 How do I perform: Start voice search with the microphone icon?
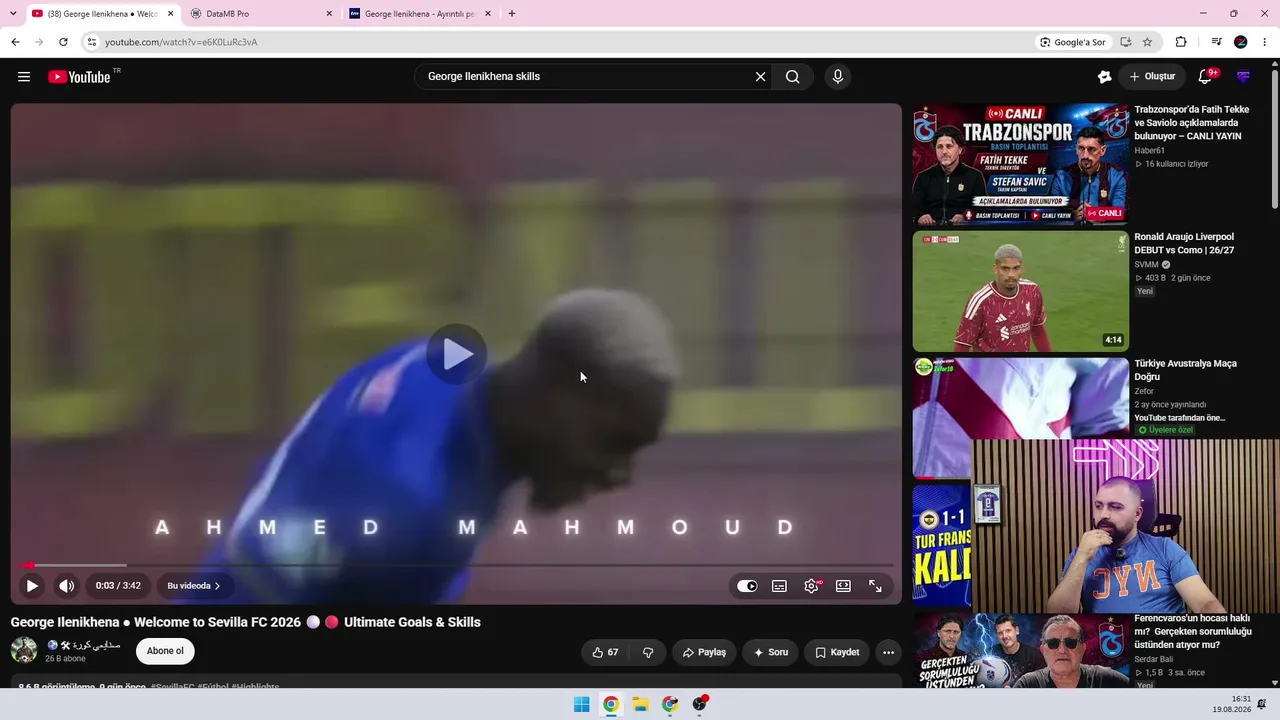click(838, 77)
